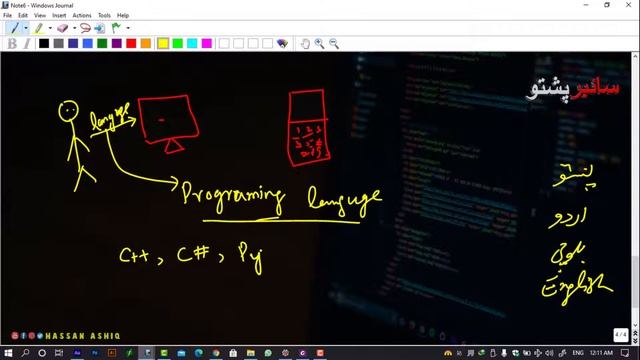Open Adobe After Effects from taskbar
This screenshot has height=360, width=640.
pyautogui.click(x=77, y=353)
